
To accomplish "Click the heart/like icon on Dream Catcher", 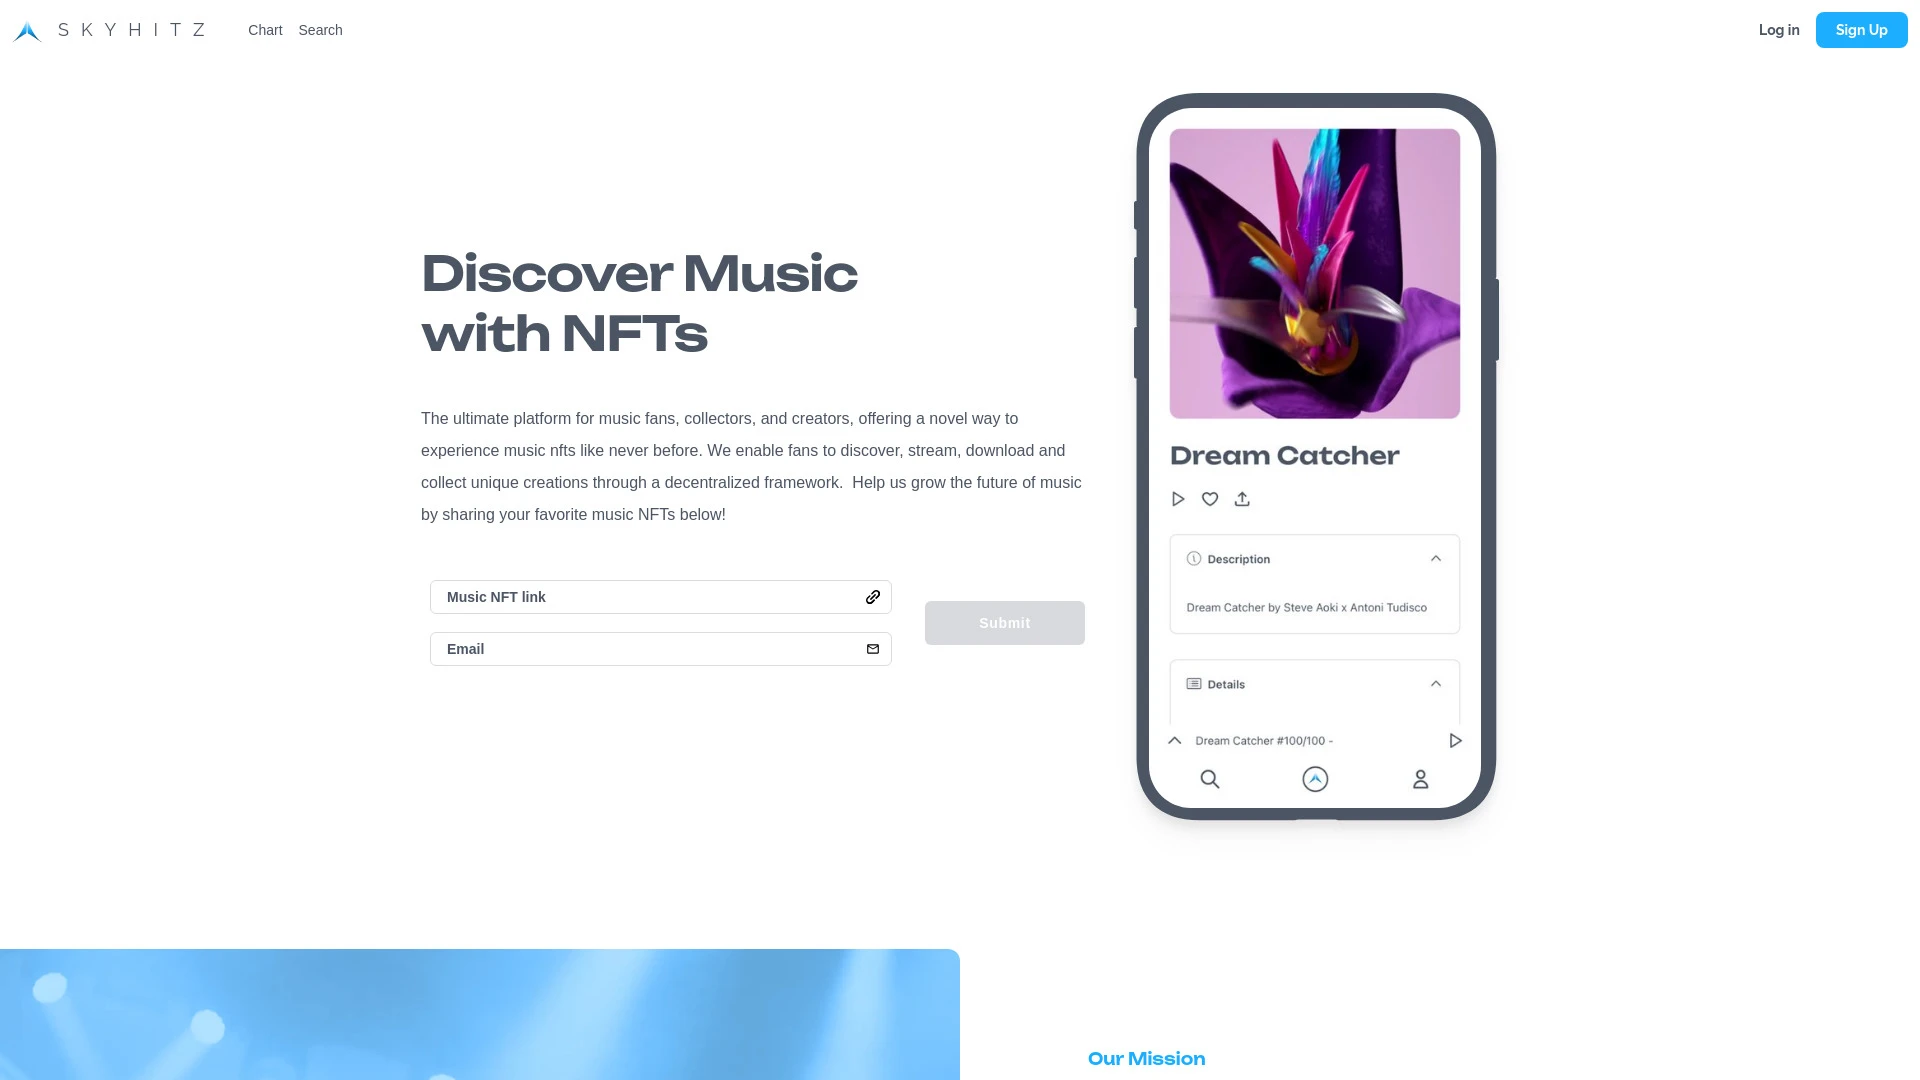I will pyautogui.click(x=1209, y=498).
